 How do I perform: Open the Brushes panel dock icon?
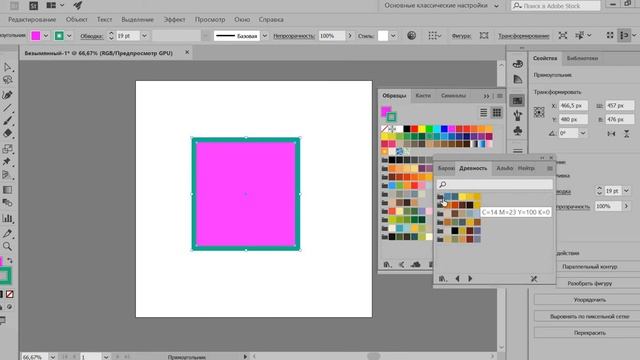pos(518,116)
